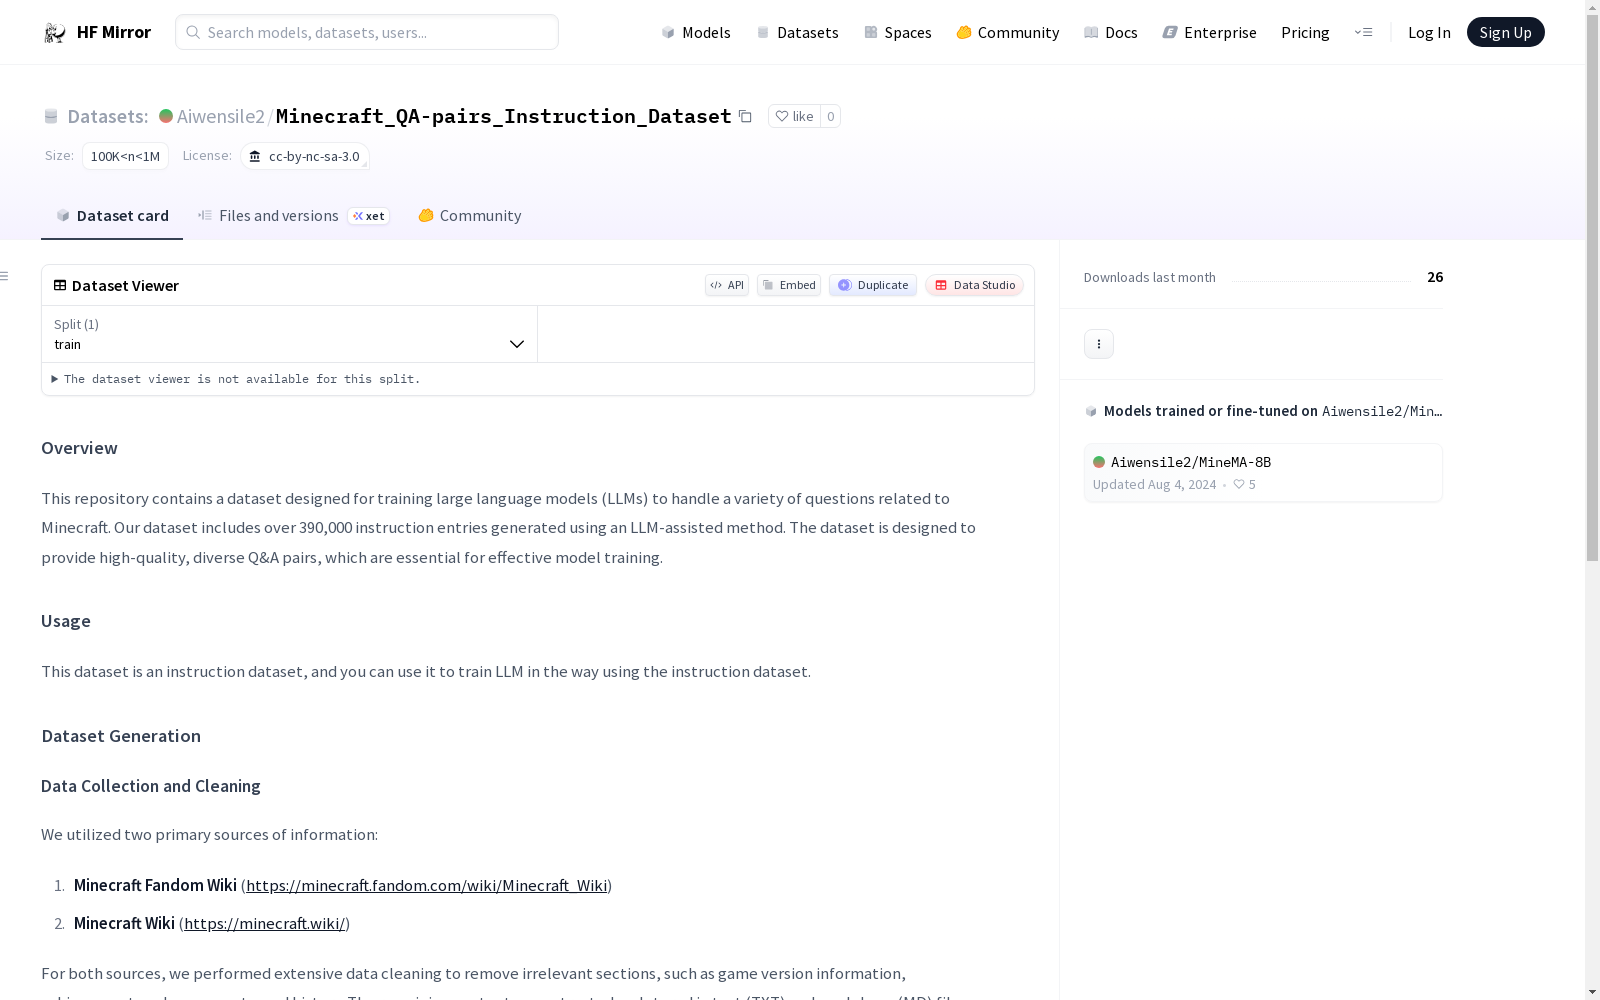Image resolution: width=1600 pixels, height=1000 pixels.
Task: Open Data Studio
Action: click(x=975, y=285)
